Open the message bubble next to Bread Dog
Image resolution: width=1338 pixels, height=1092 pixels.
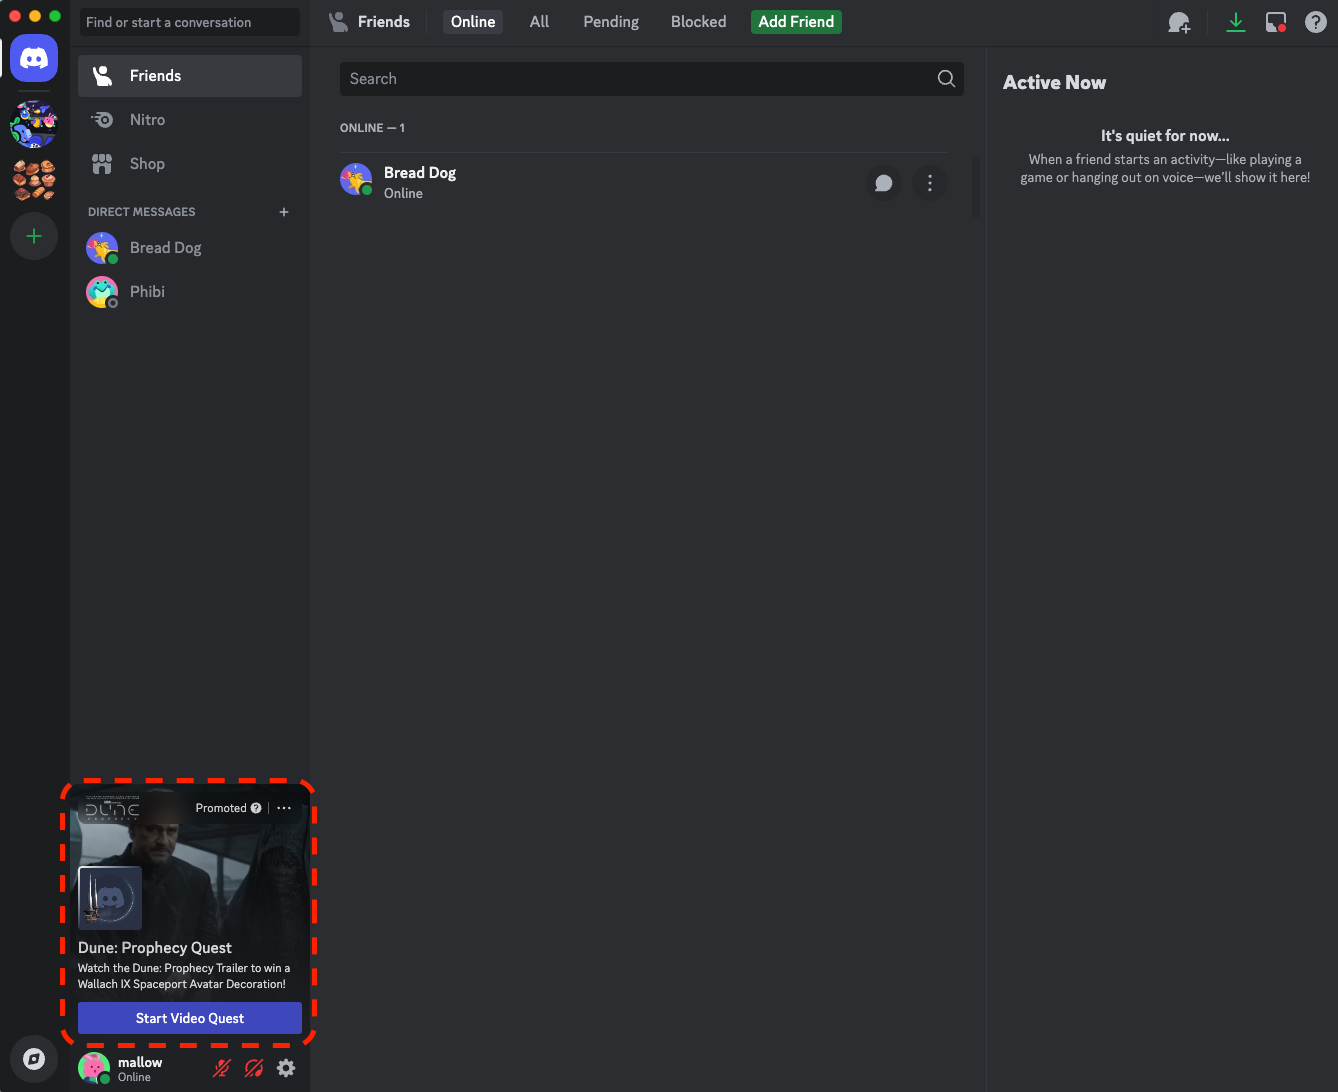883,183
